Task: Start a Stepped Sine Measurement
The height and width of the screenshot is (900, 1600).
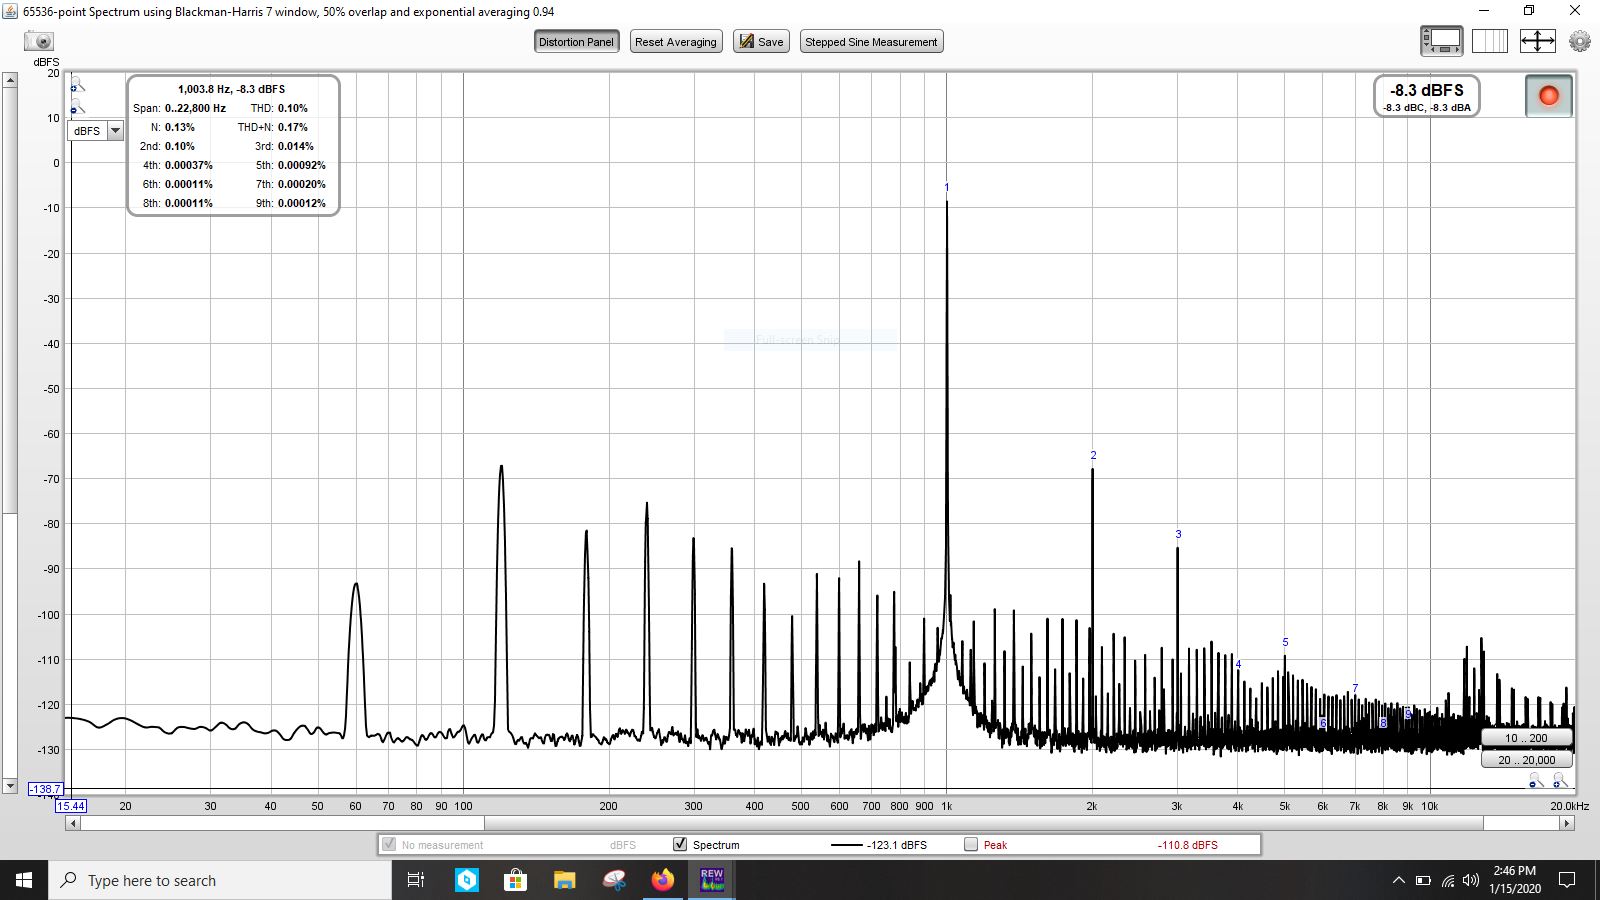Action: (871, 42)
